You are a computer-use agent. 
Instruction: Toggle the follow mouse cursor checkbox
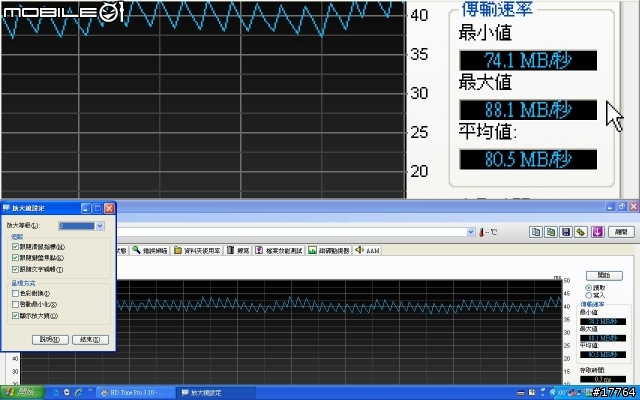(16, 247)
